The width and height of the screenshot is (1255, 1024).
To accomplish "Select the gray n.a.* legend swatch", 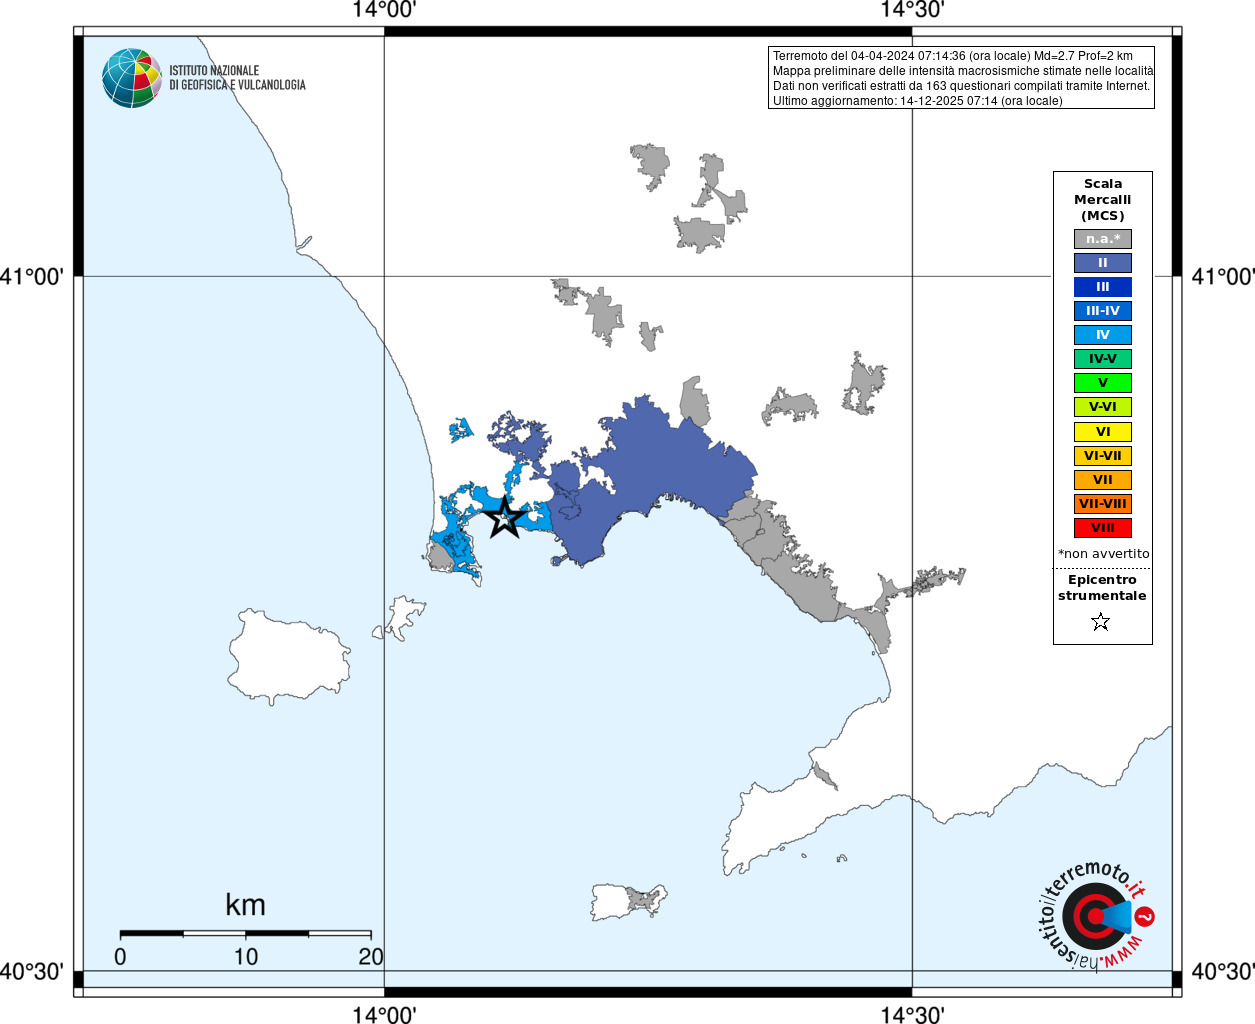I will [1103, 239].
